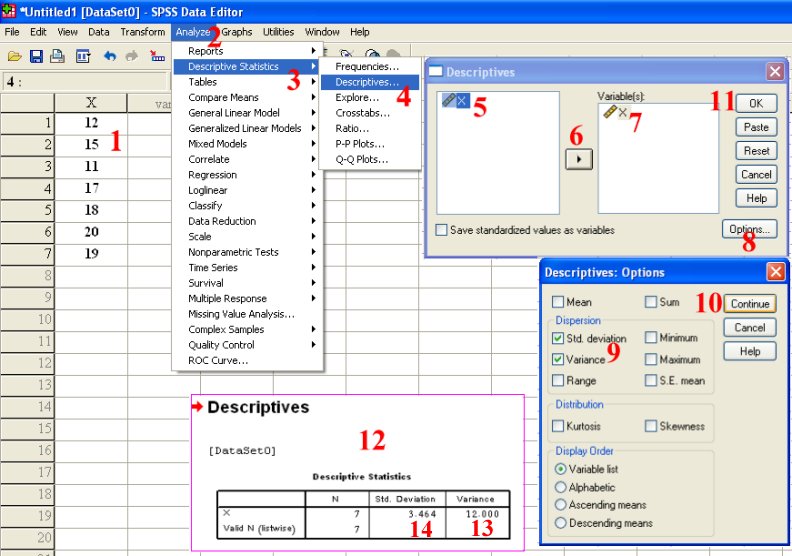Viewport: 792px width, 556px height.
Task: Tick the Kurtosis checkbox
Action: pos(558,426)
